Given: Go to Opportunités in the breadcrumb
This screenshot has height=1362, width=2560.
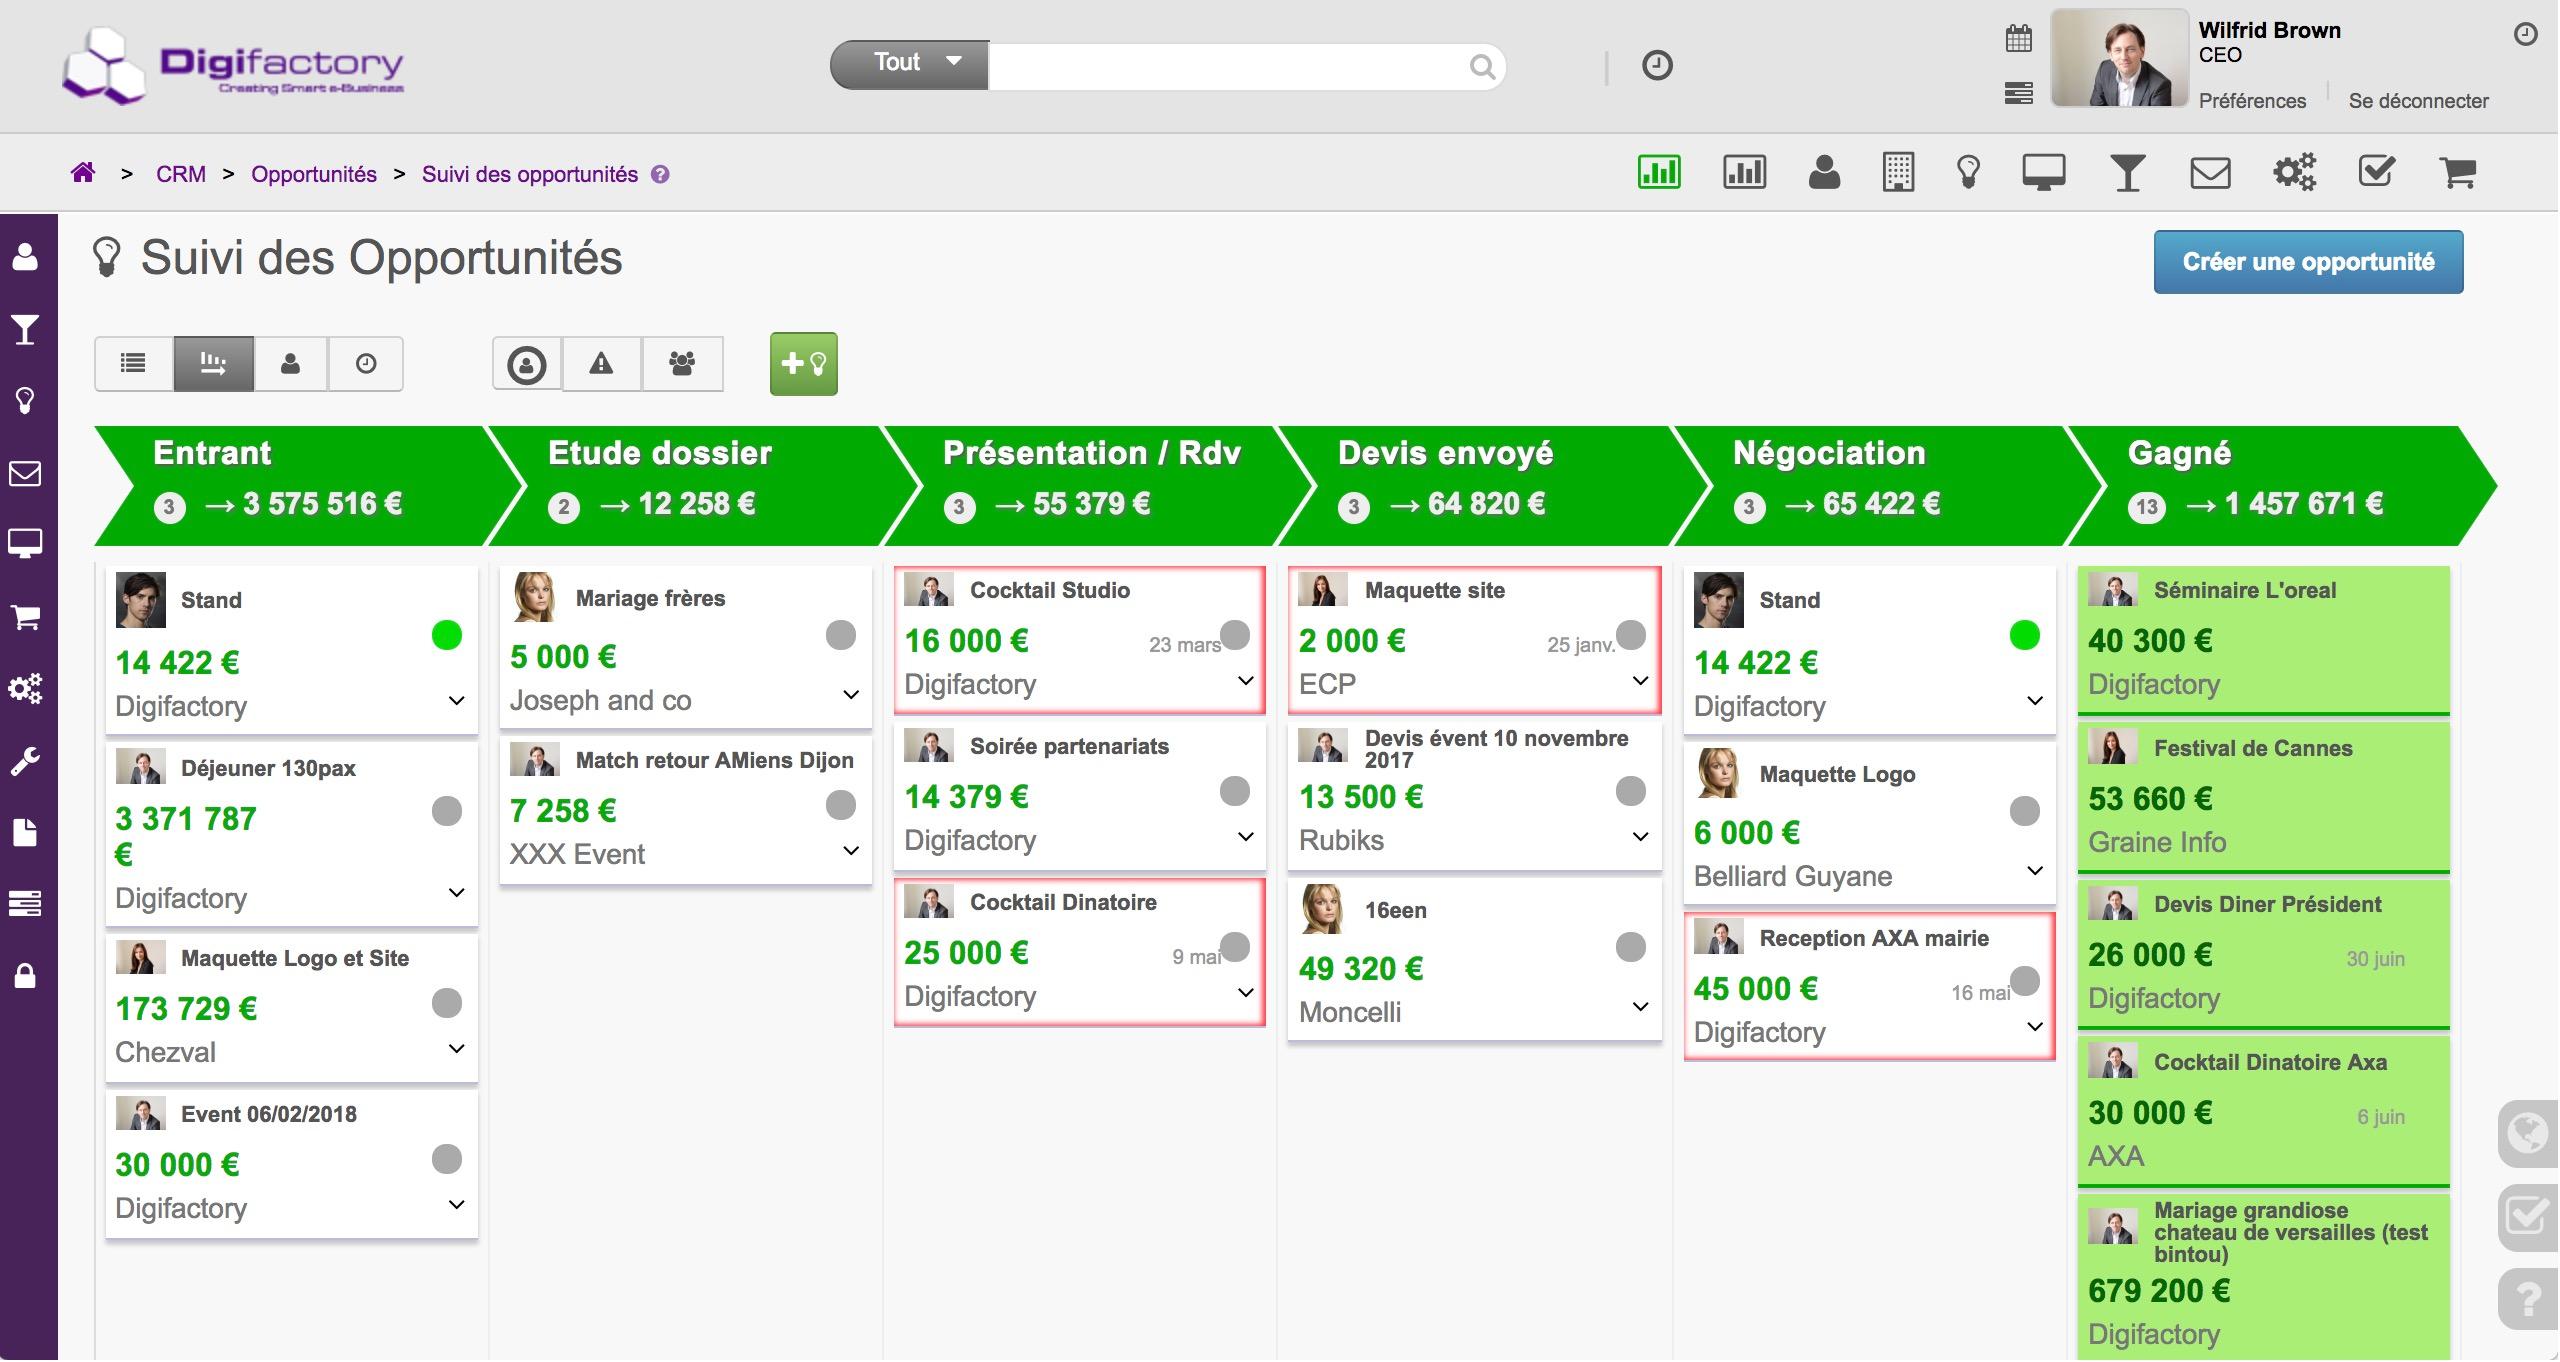Looking at the screenshot, I should [314, 174].
